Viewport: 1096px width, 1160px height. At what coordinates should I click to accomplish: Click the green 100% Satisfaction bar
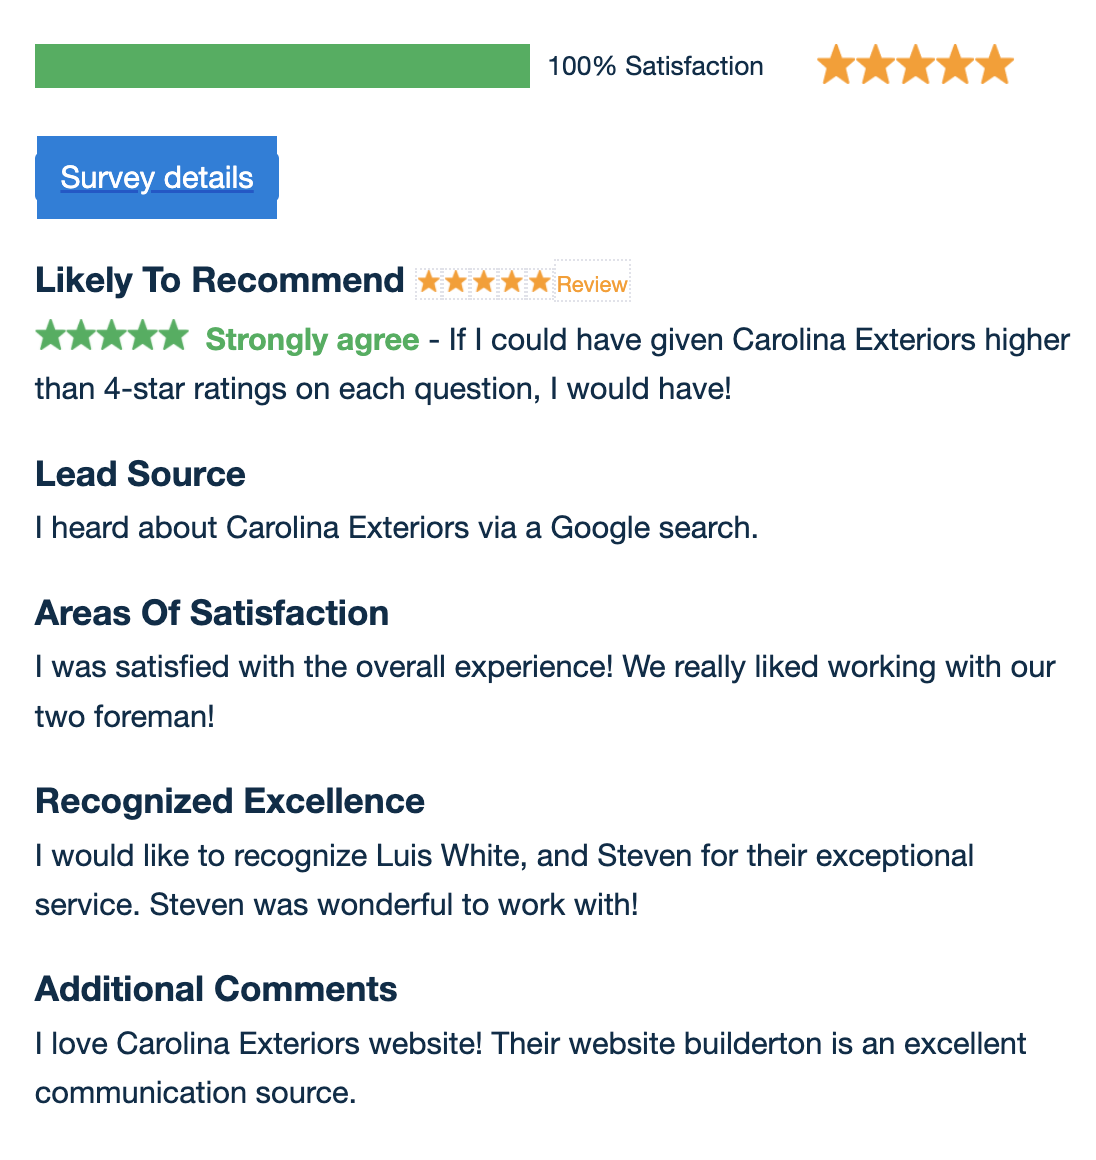pyautogui.click(x=282, y=66)
